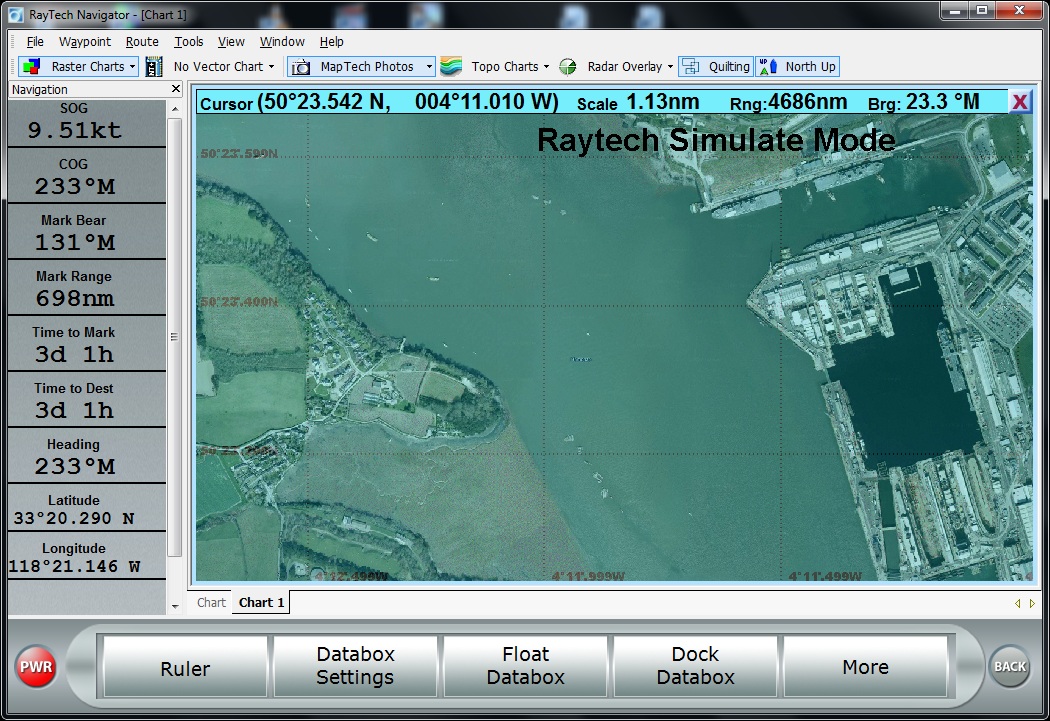The image size is (1050, 721).
Task: Select the Chart 1 tab
Action: (261, 603)
